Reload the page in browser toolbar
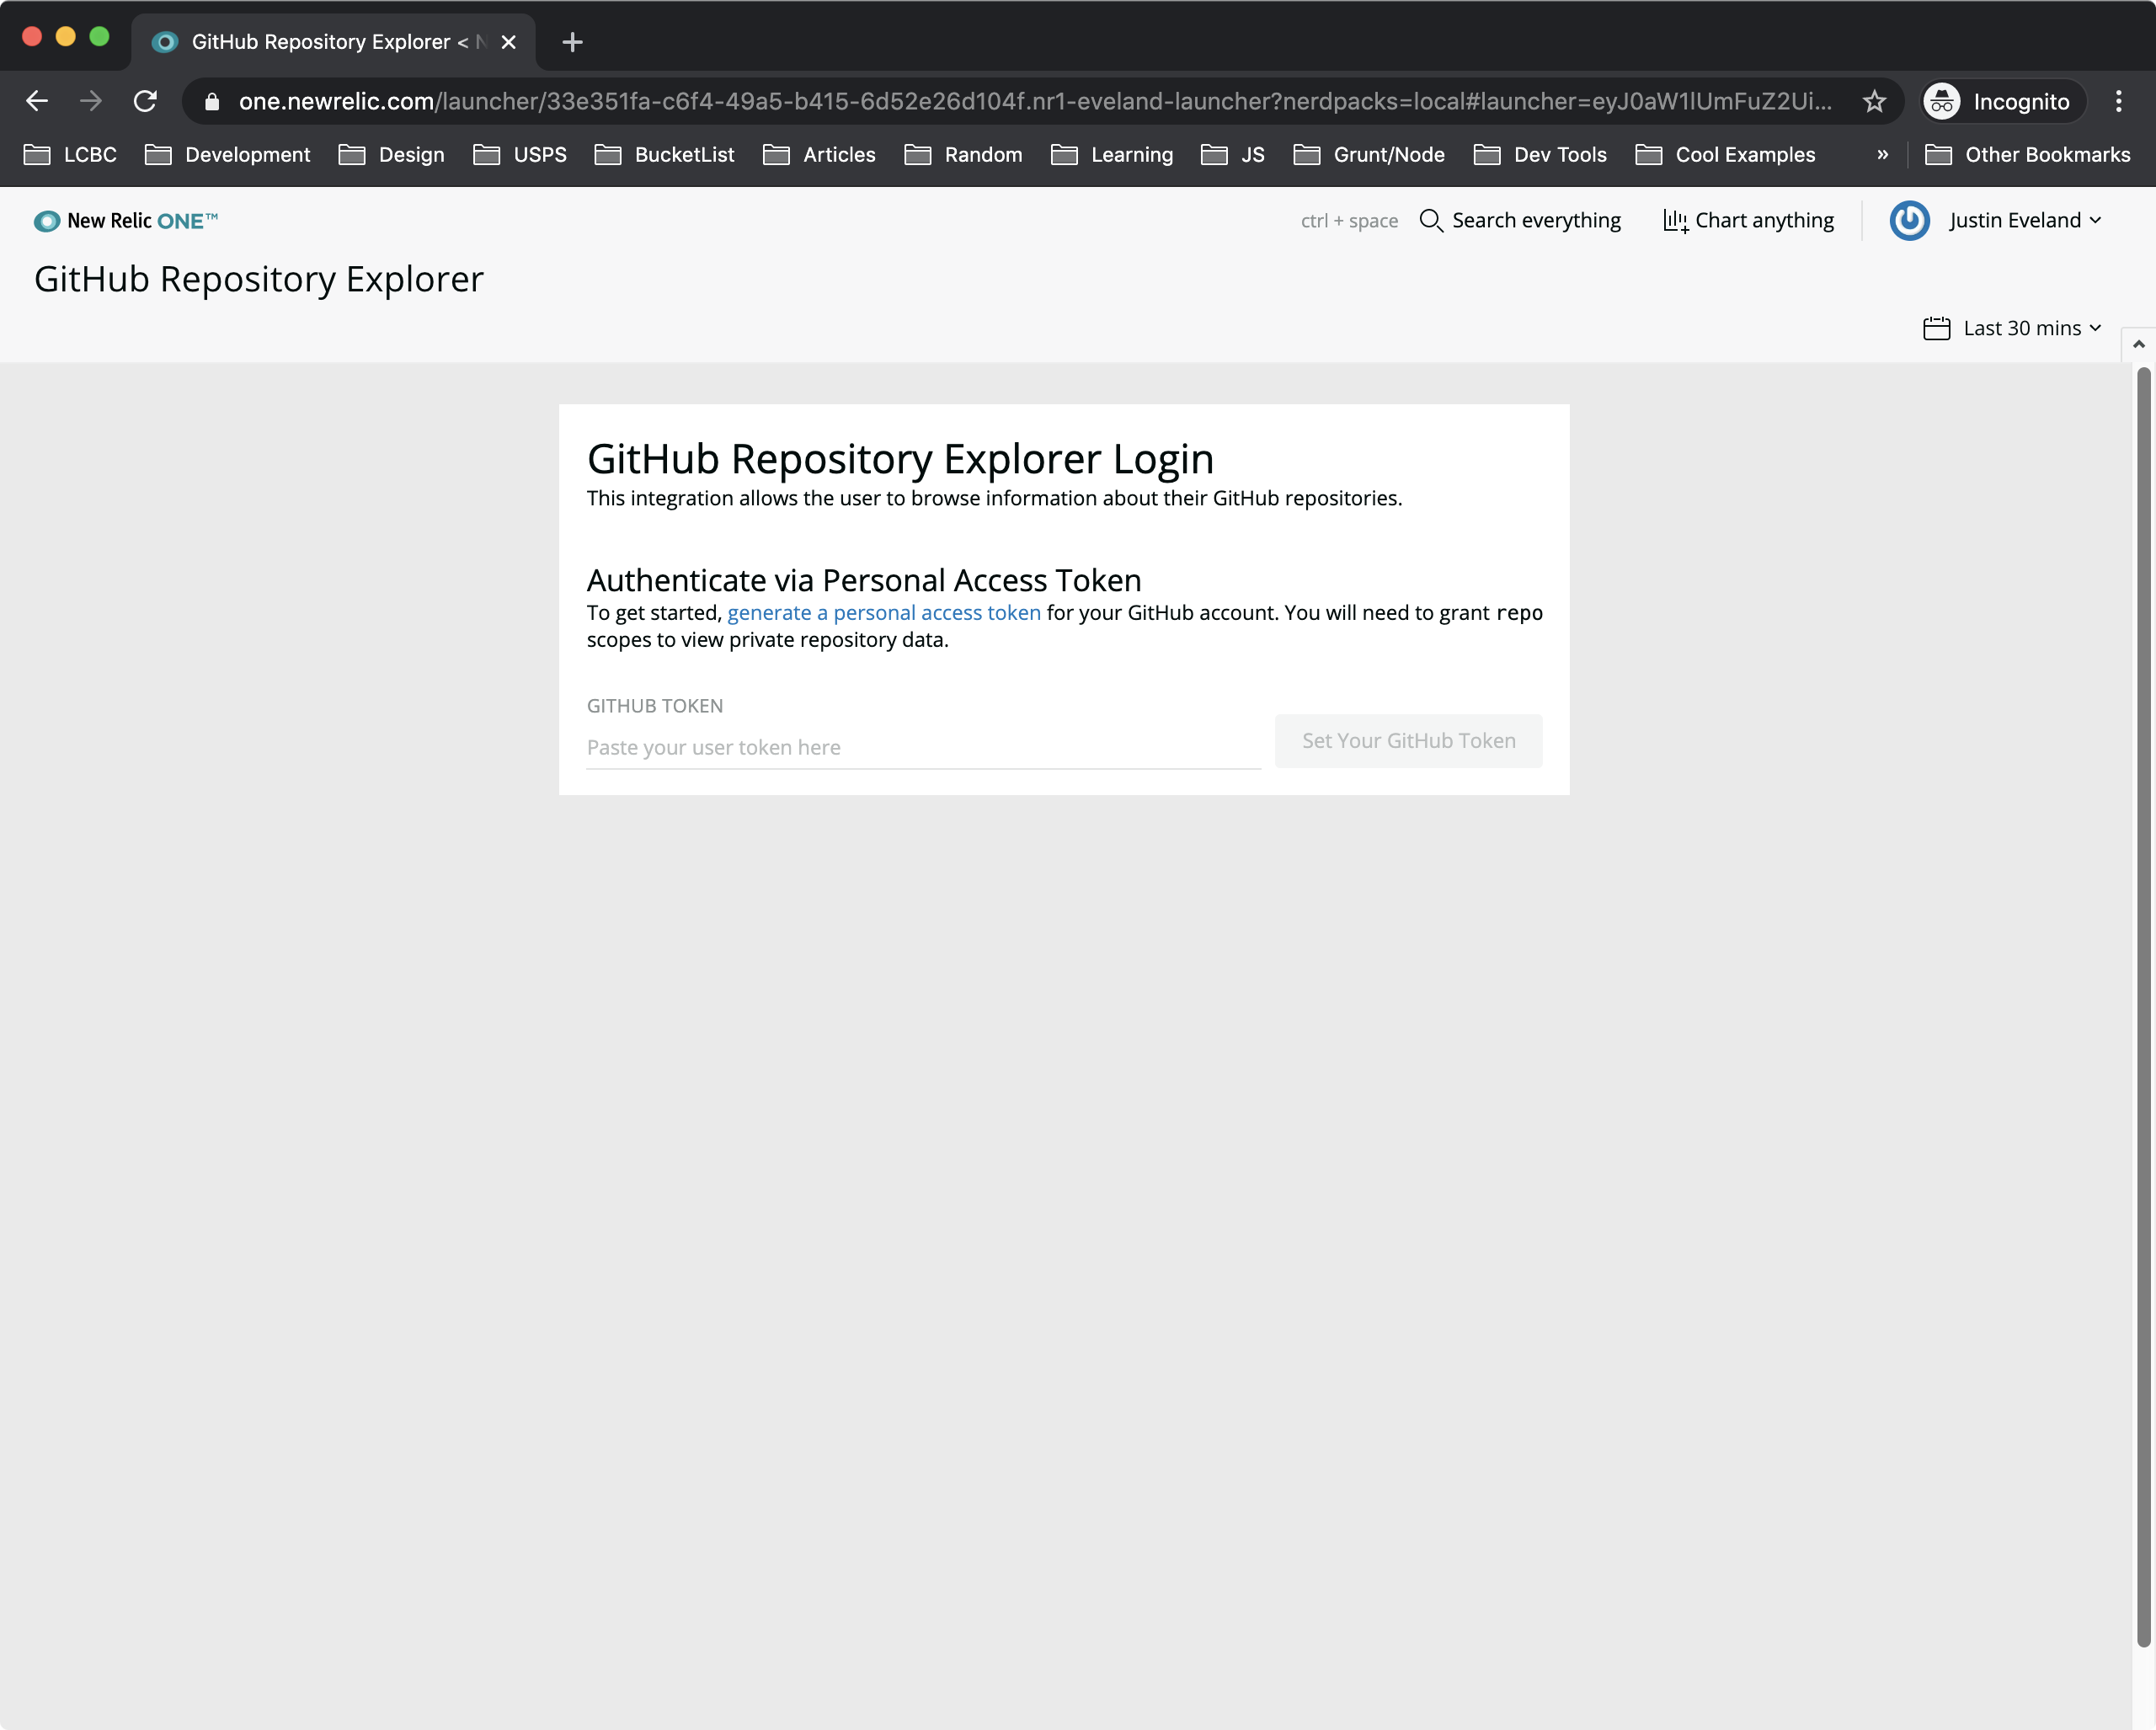 [146, 101]
